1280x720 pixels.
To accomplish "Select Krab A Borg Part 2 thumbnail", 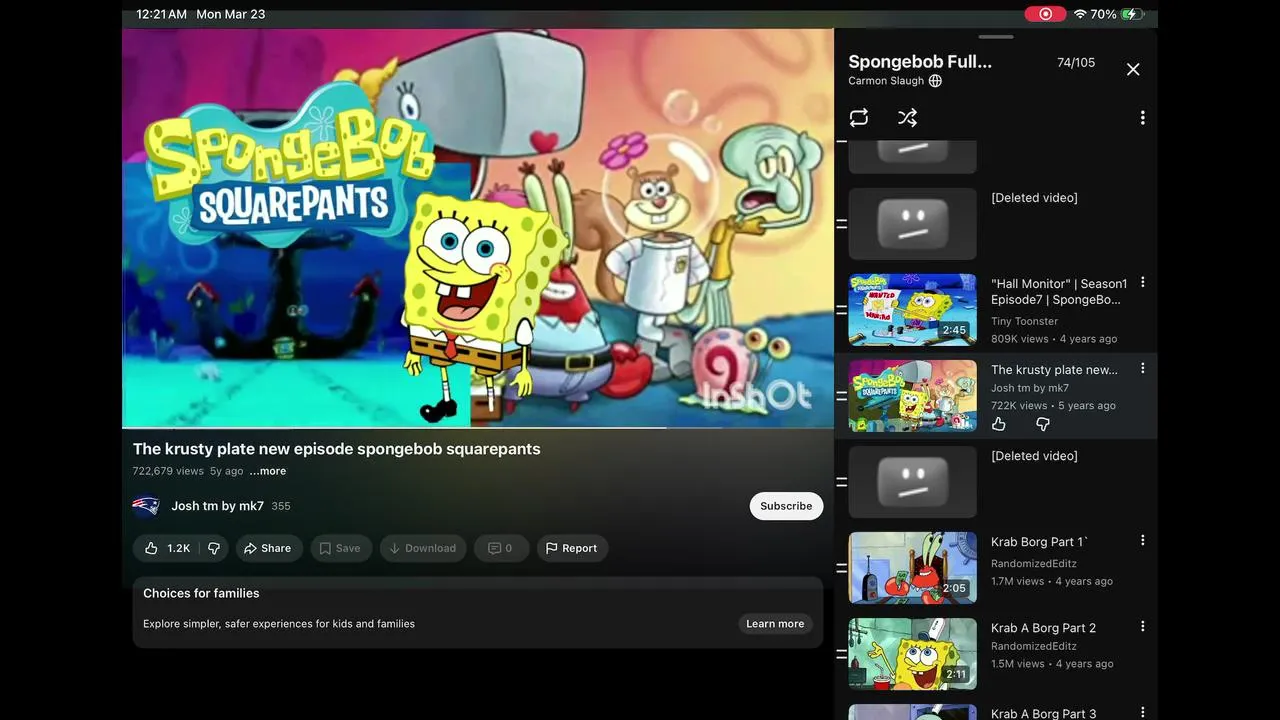I will [x=912, y=654].
